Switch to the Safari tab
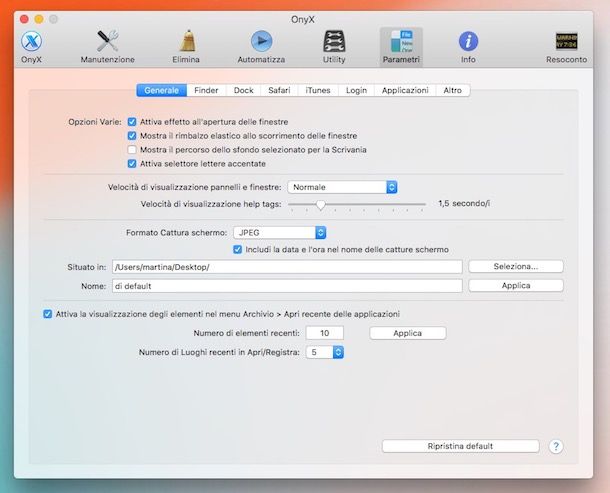610x493 pixels. pos(279,90)
